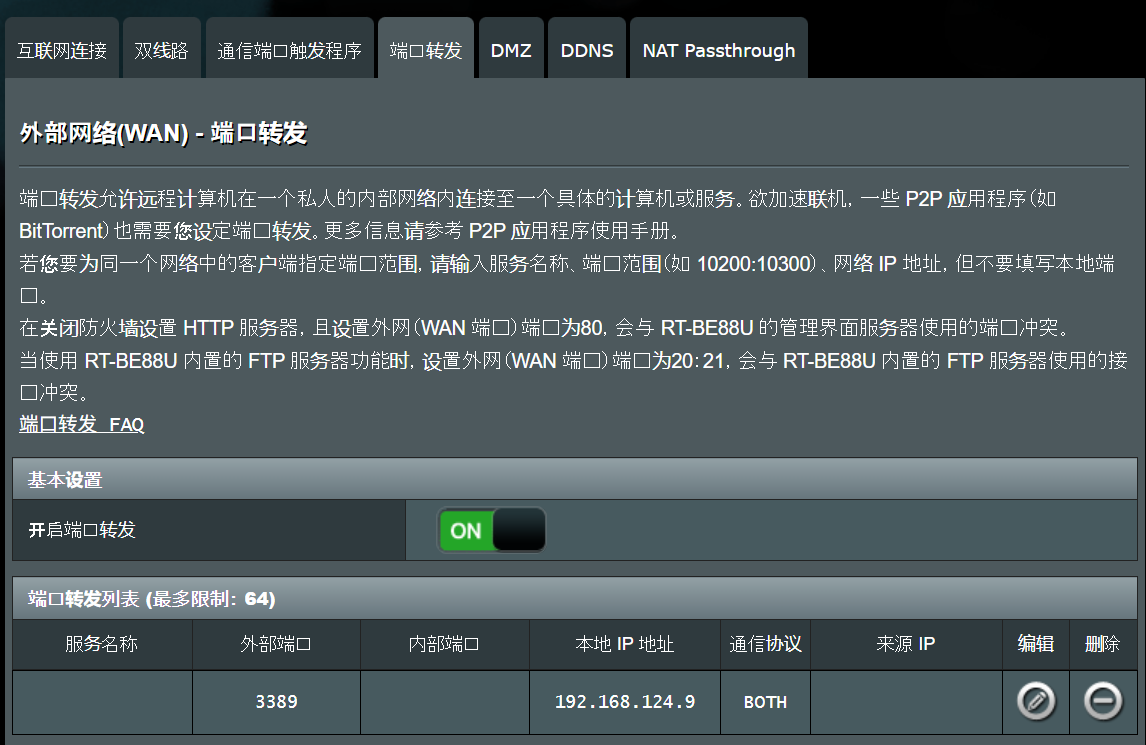Image resolution: width=1146 pixels, height=745 pixels.
Task: Open the 互联网连接 tab
Action: 62,50
